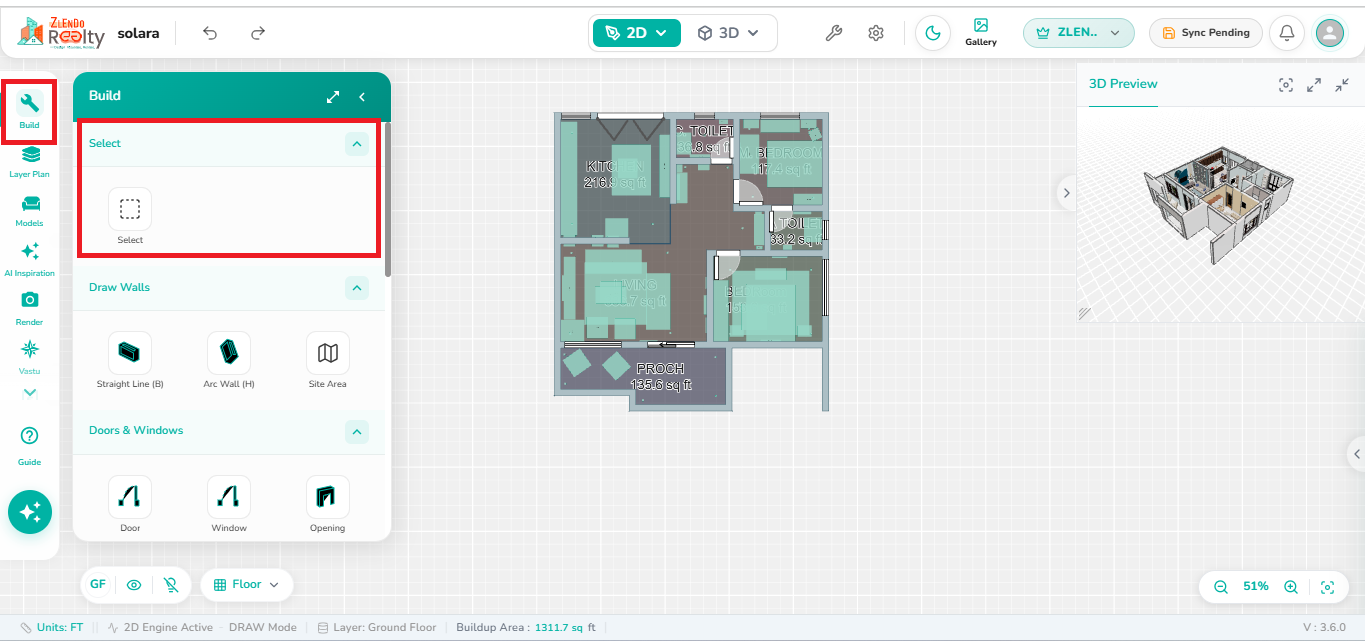Image resolution: width=1365 pixels, height=641 pixels.
Task: Select the 3D Preview tab
Action: coord(1123,84)
